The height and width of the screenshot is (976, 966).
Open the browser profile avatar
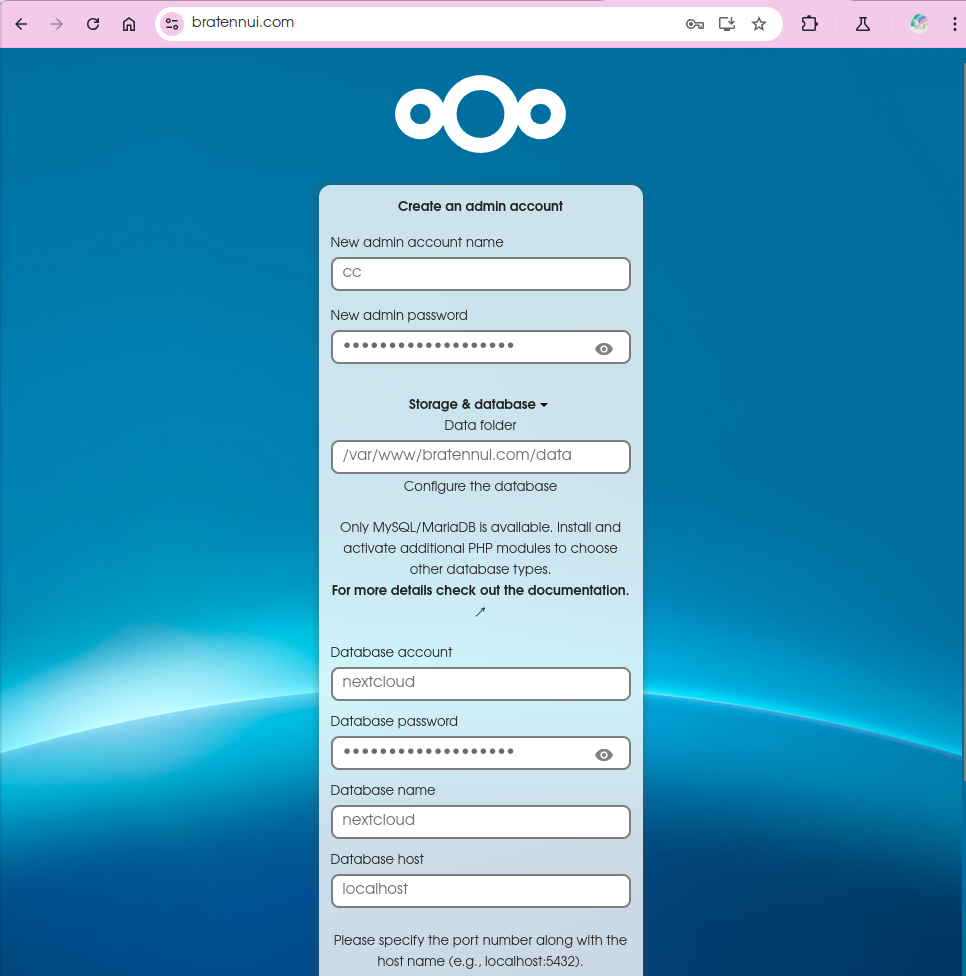919,24
